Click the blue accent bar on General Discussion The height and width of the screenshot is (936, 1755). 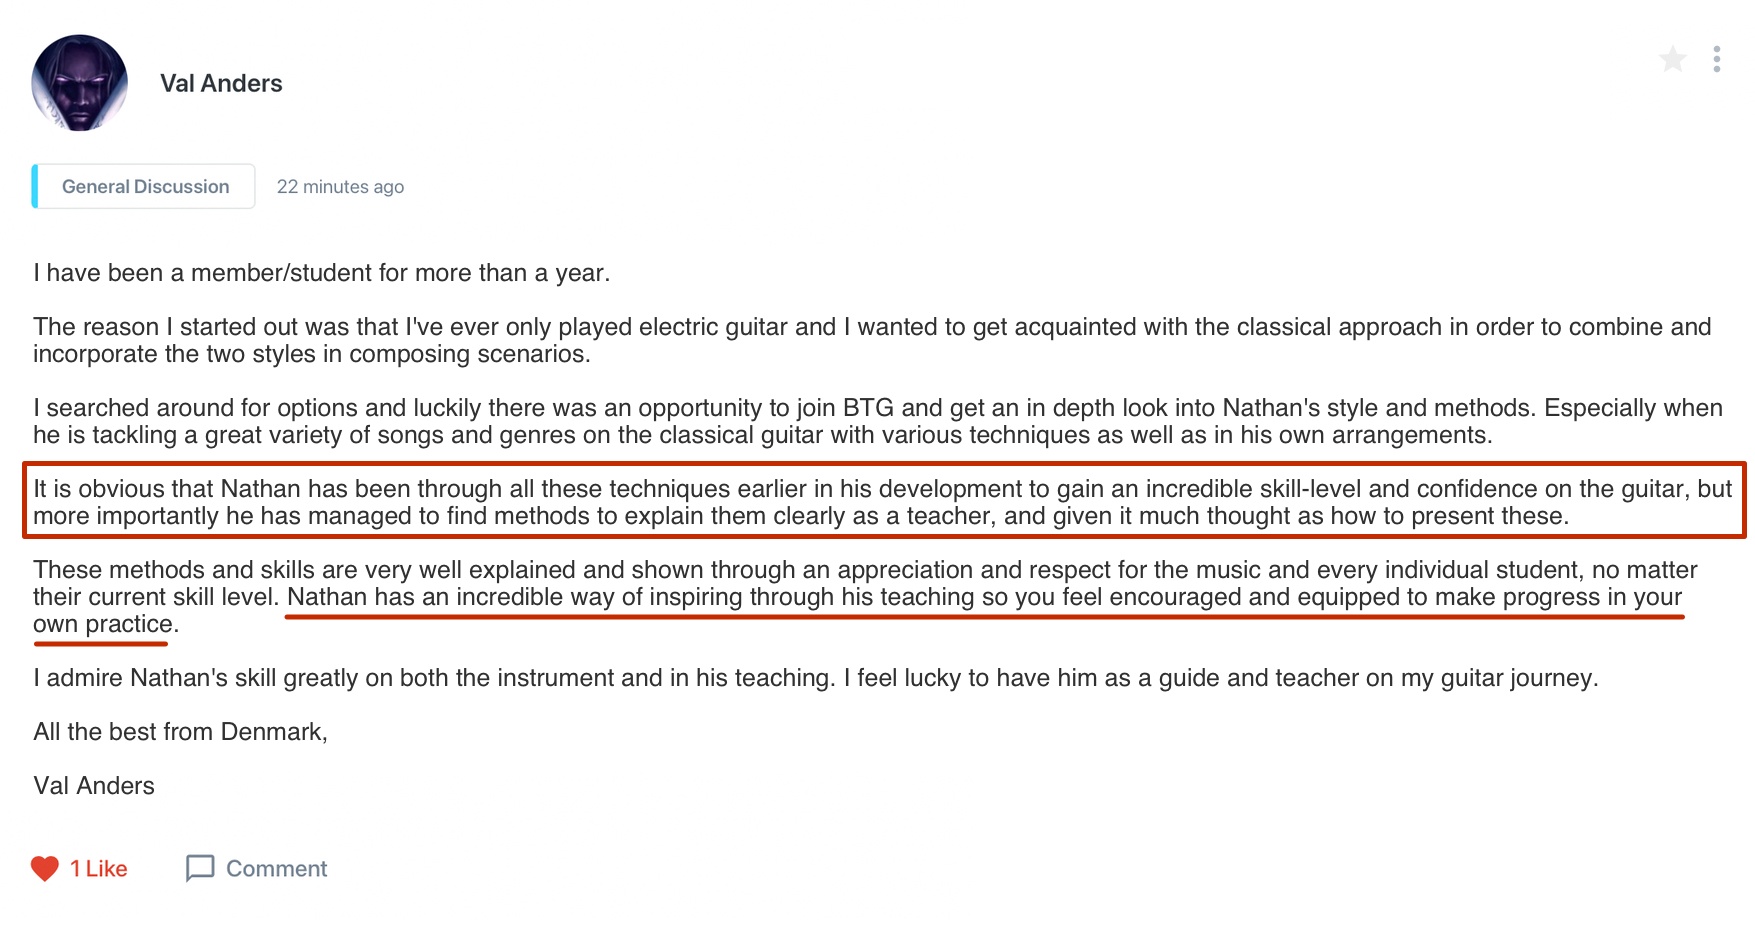(x=35, y=186)
